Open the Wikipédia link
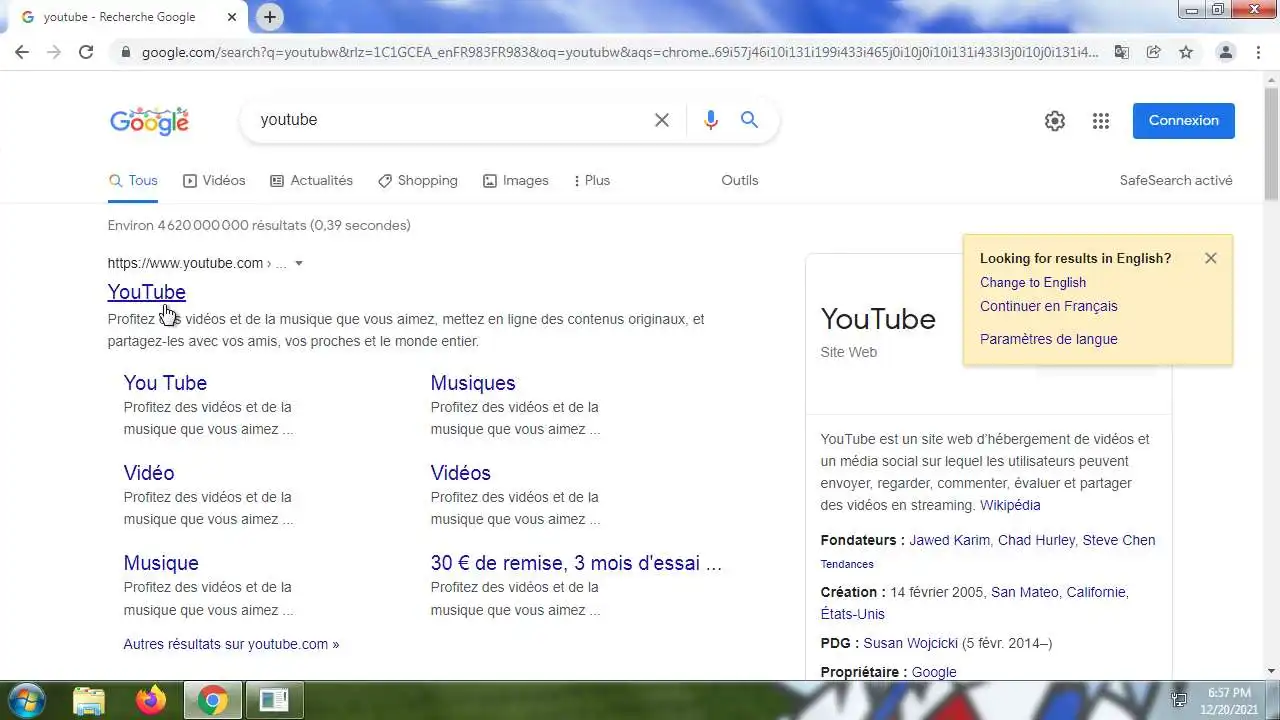Image resolution: width=1280 pixels, height=720 pixels. (x=1010, y=505)
